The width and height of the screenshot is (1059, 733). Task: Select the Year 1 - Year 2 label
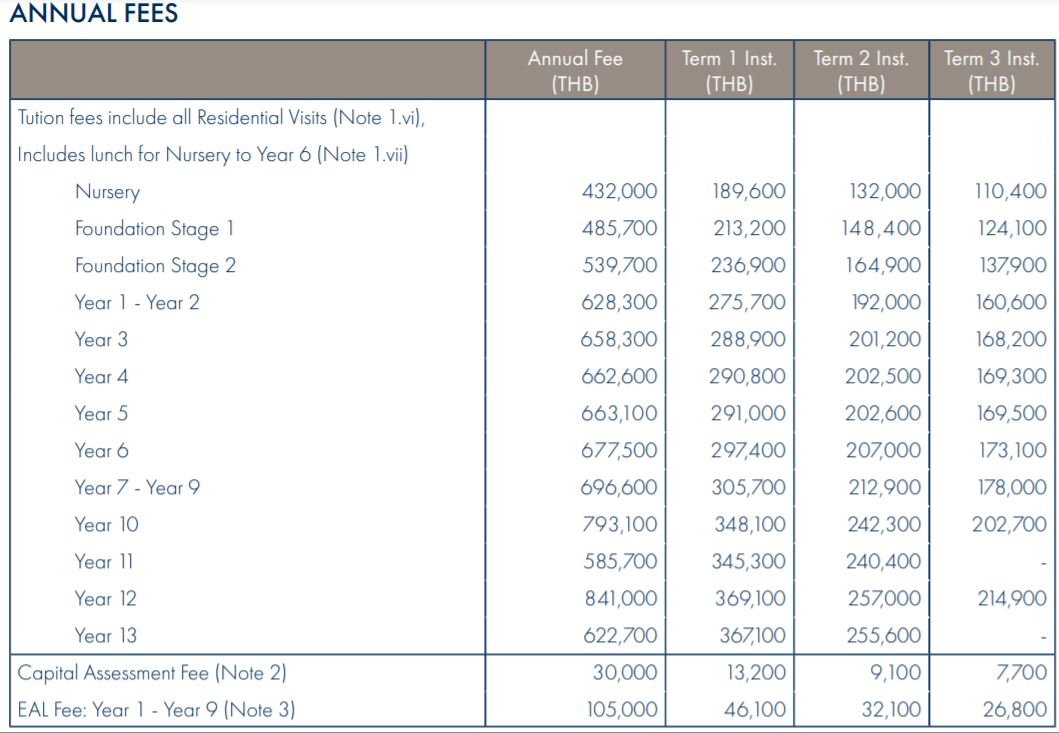click(137, 303)
